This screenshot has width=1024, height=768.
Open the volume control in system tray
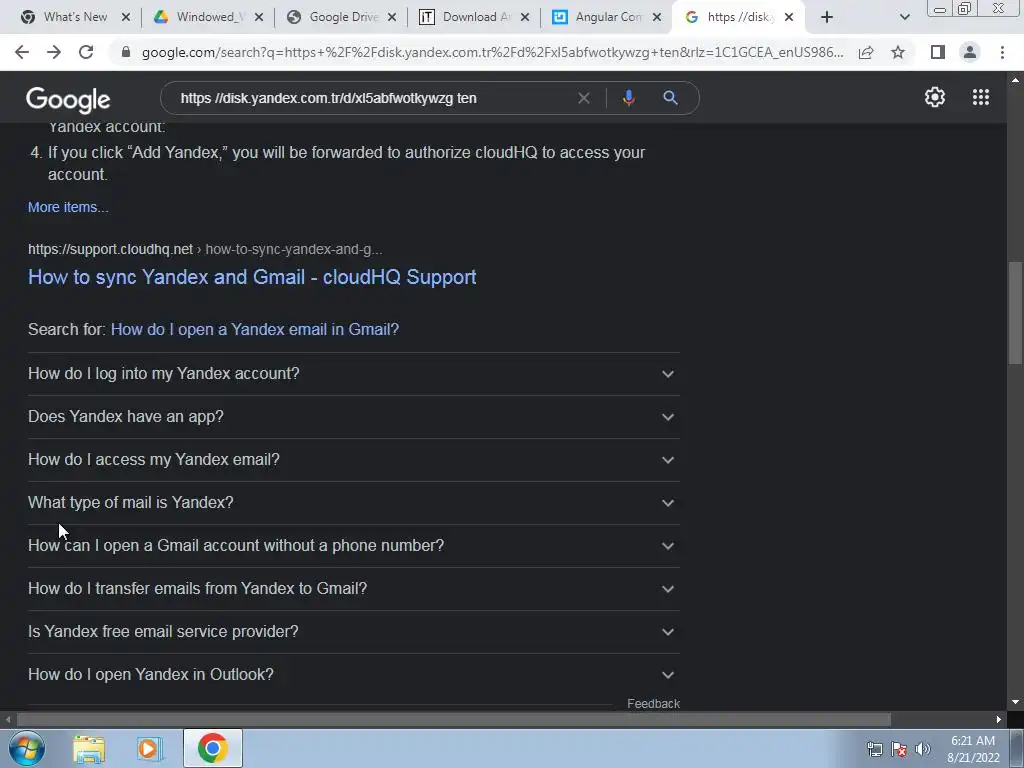pyautogui.click(x=923, y=749)
